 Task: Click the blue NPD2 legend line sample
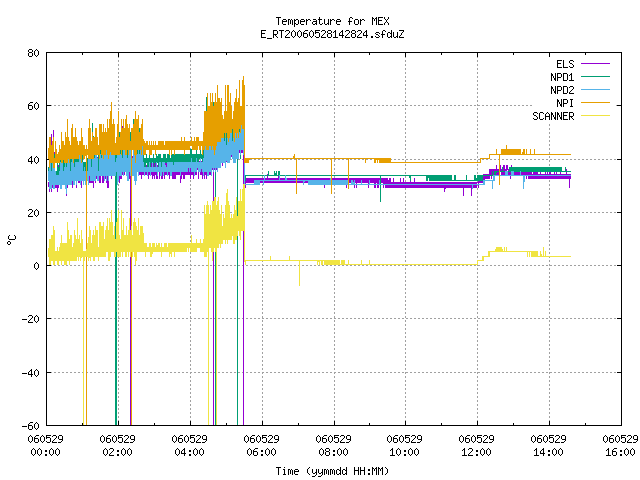(x=595, y=89)
